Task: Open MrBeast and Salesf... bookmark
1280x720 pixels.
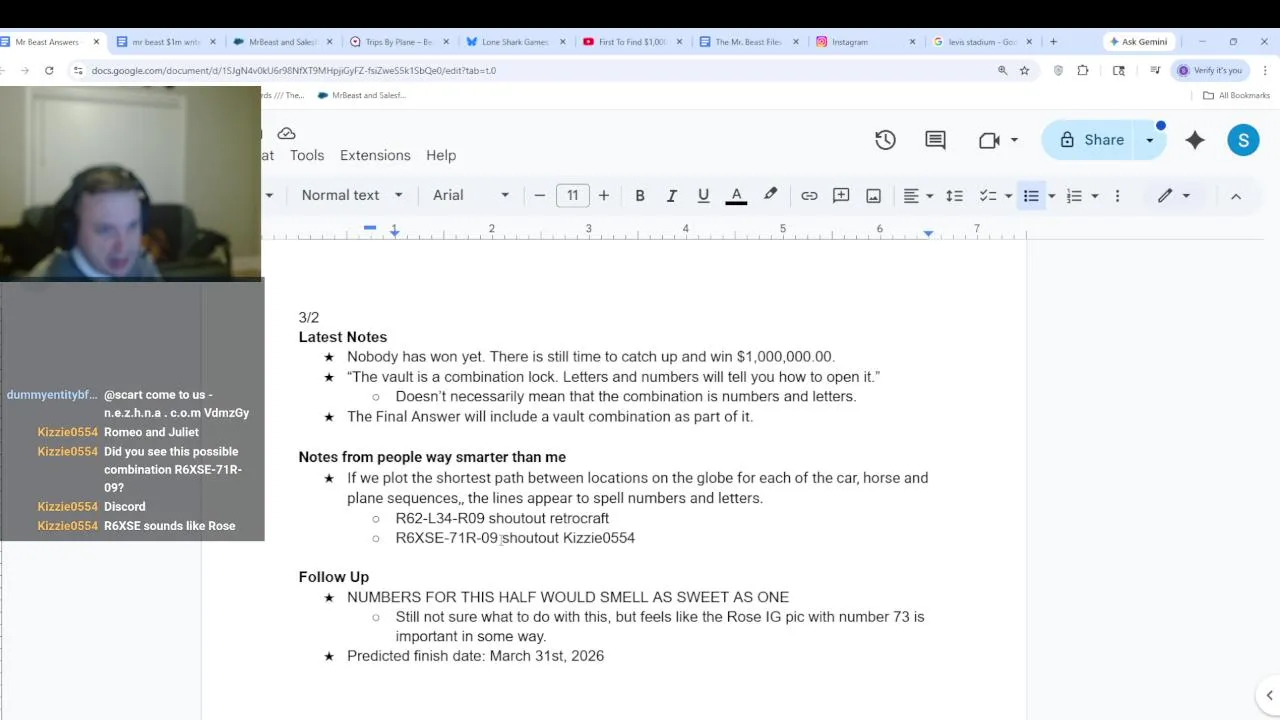Action: tap(362, 95)
